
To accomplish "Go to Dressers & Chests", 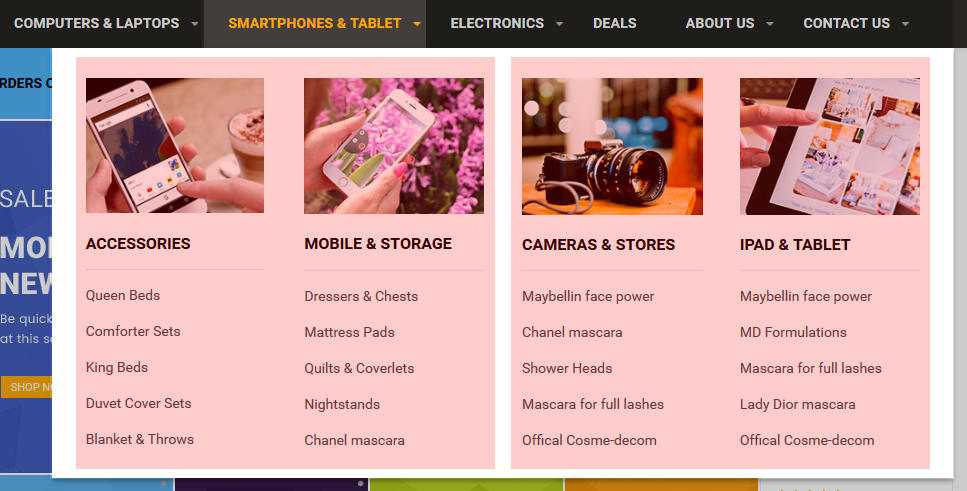I will tap(361, 297).
